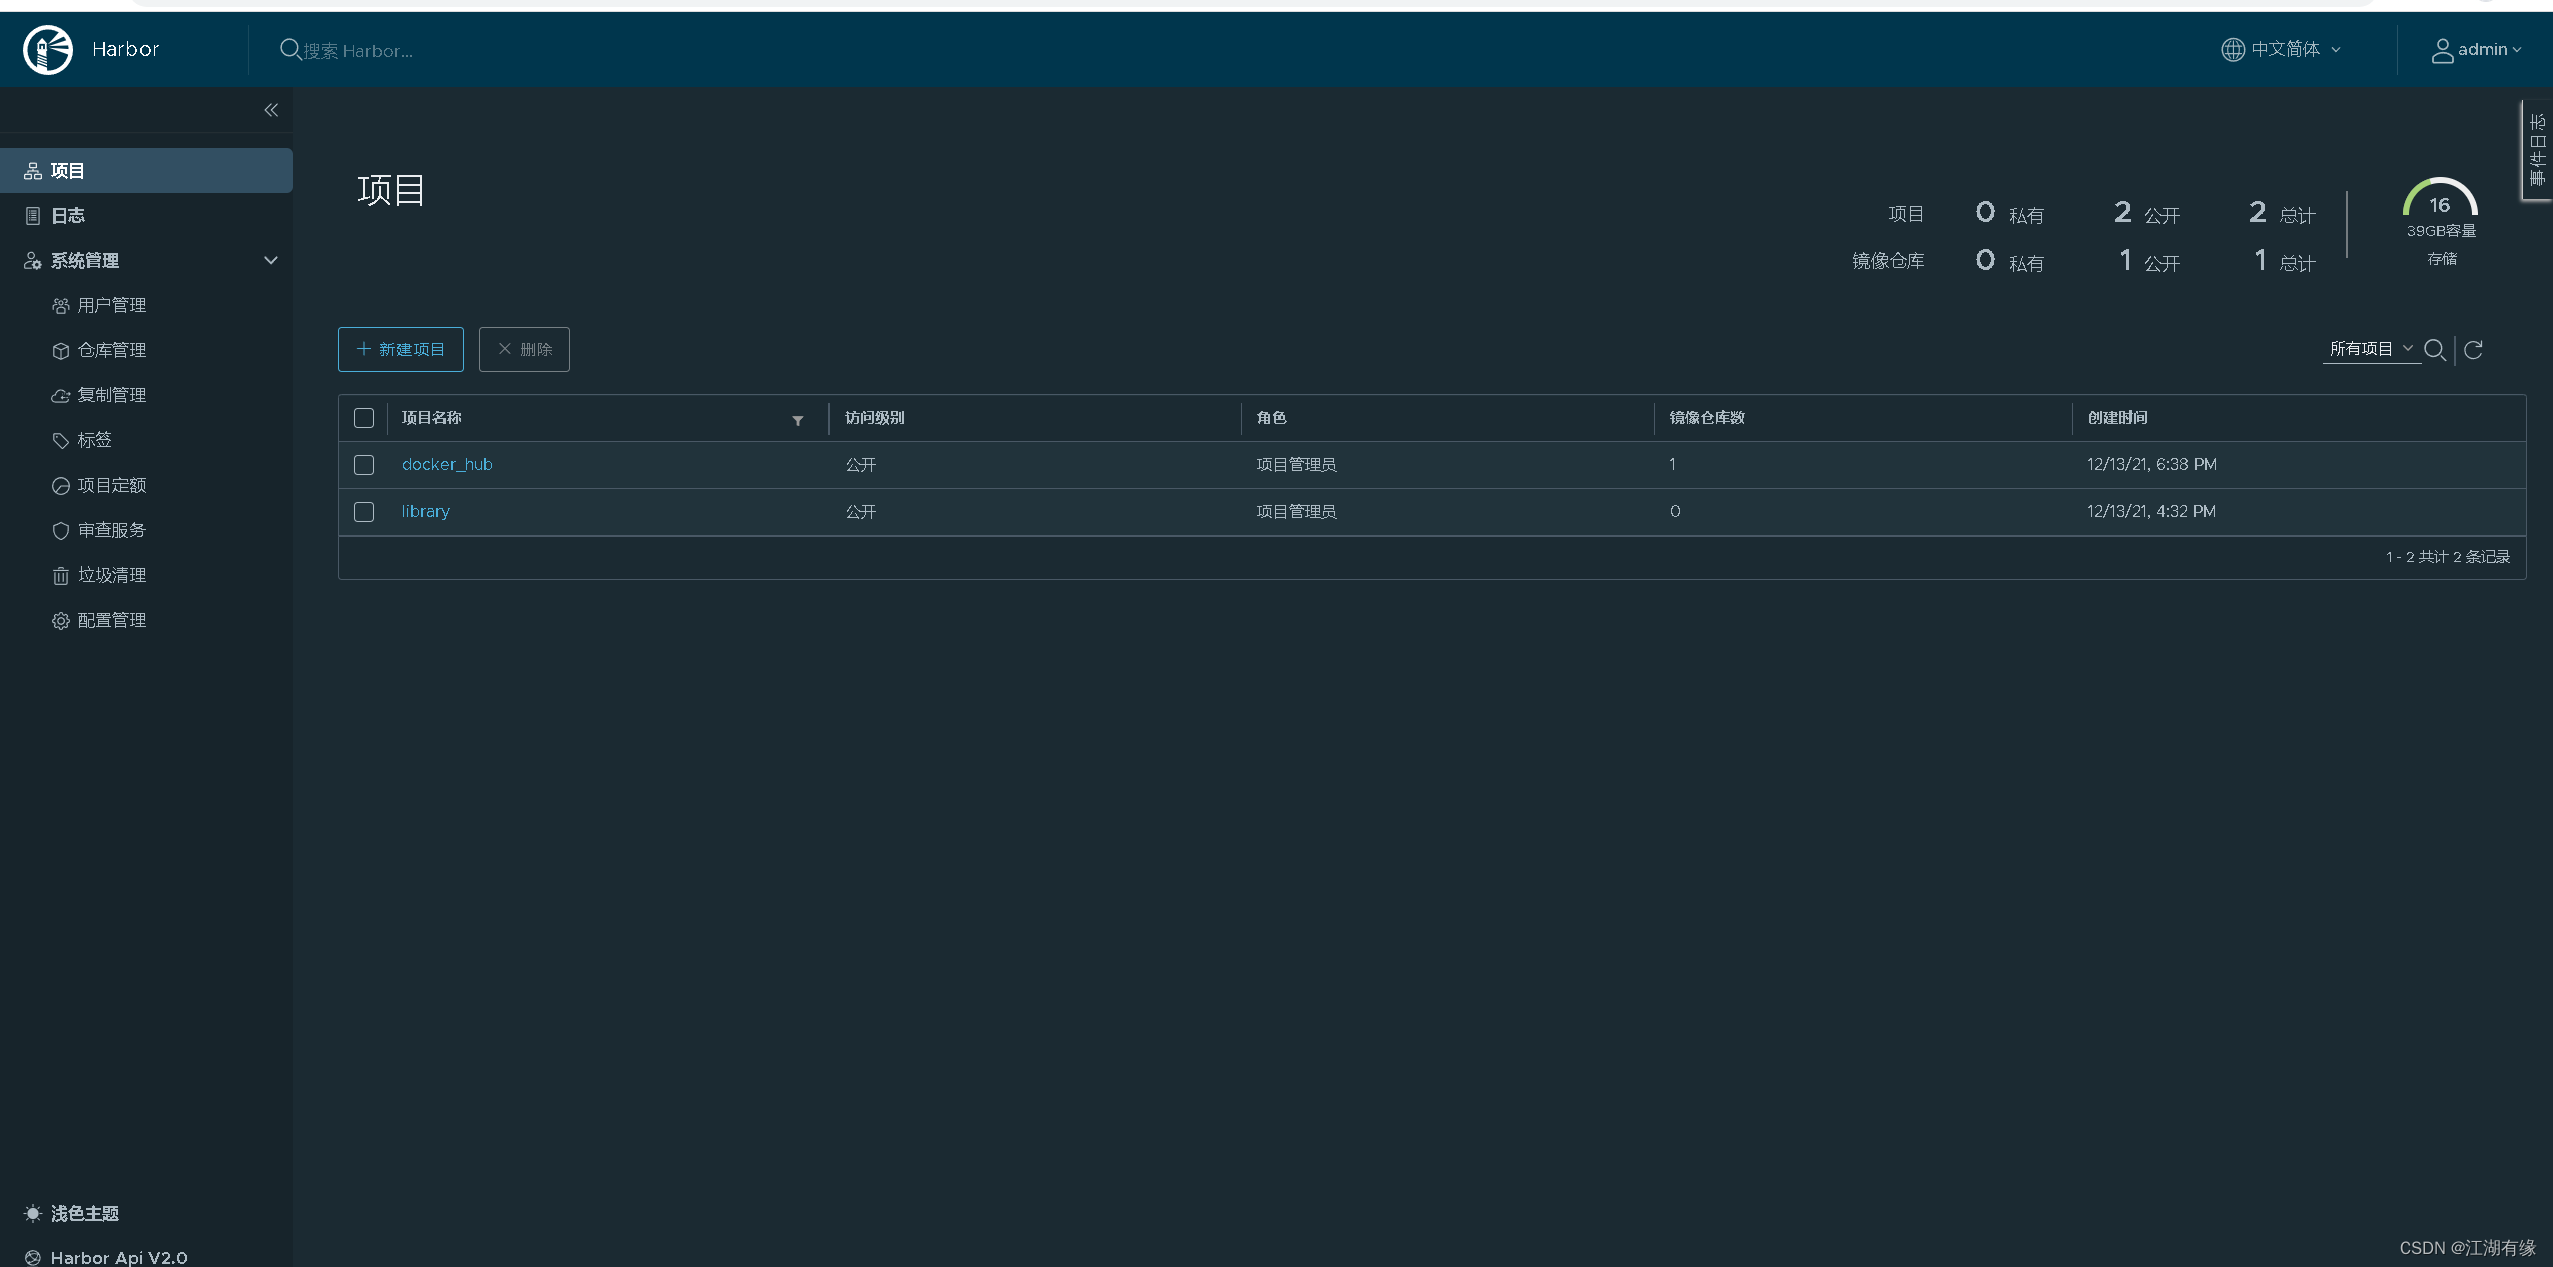The image size is (2553, 1267).
Task: Open the docker_hub project link
Action: pyautogui.click(x=447, y=464)
